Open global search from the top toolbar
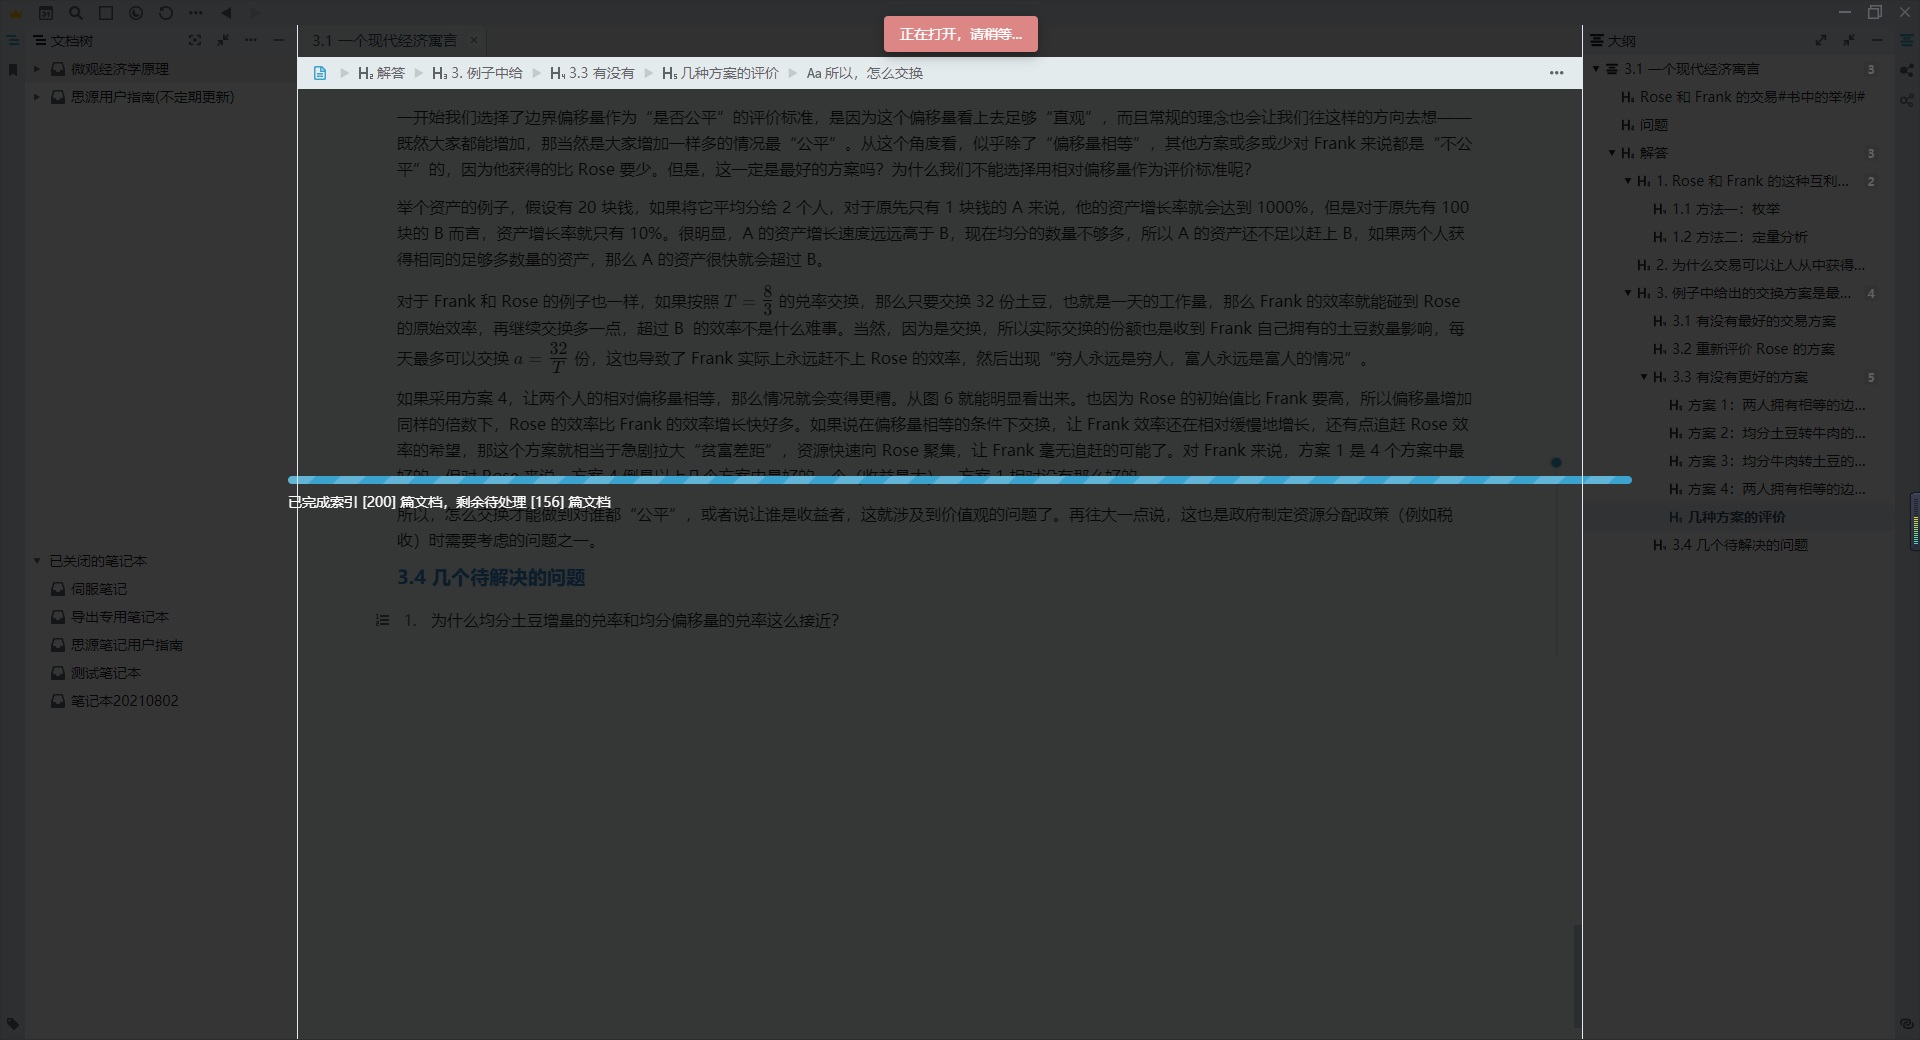This screenshot has width=1920, height=1040. [x=76, y=13]
